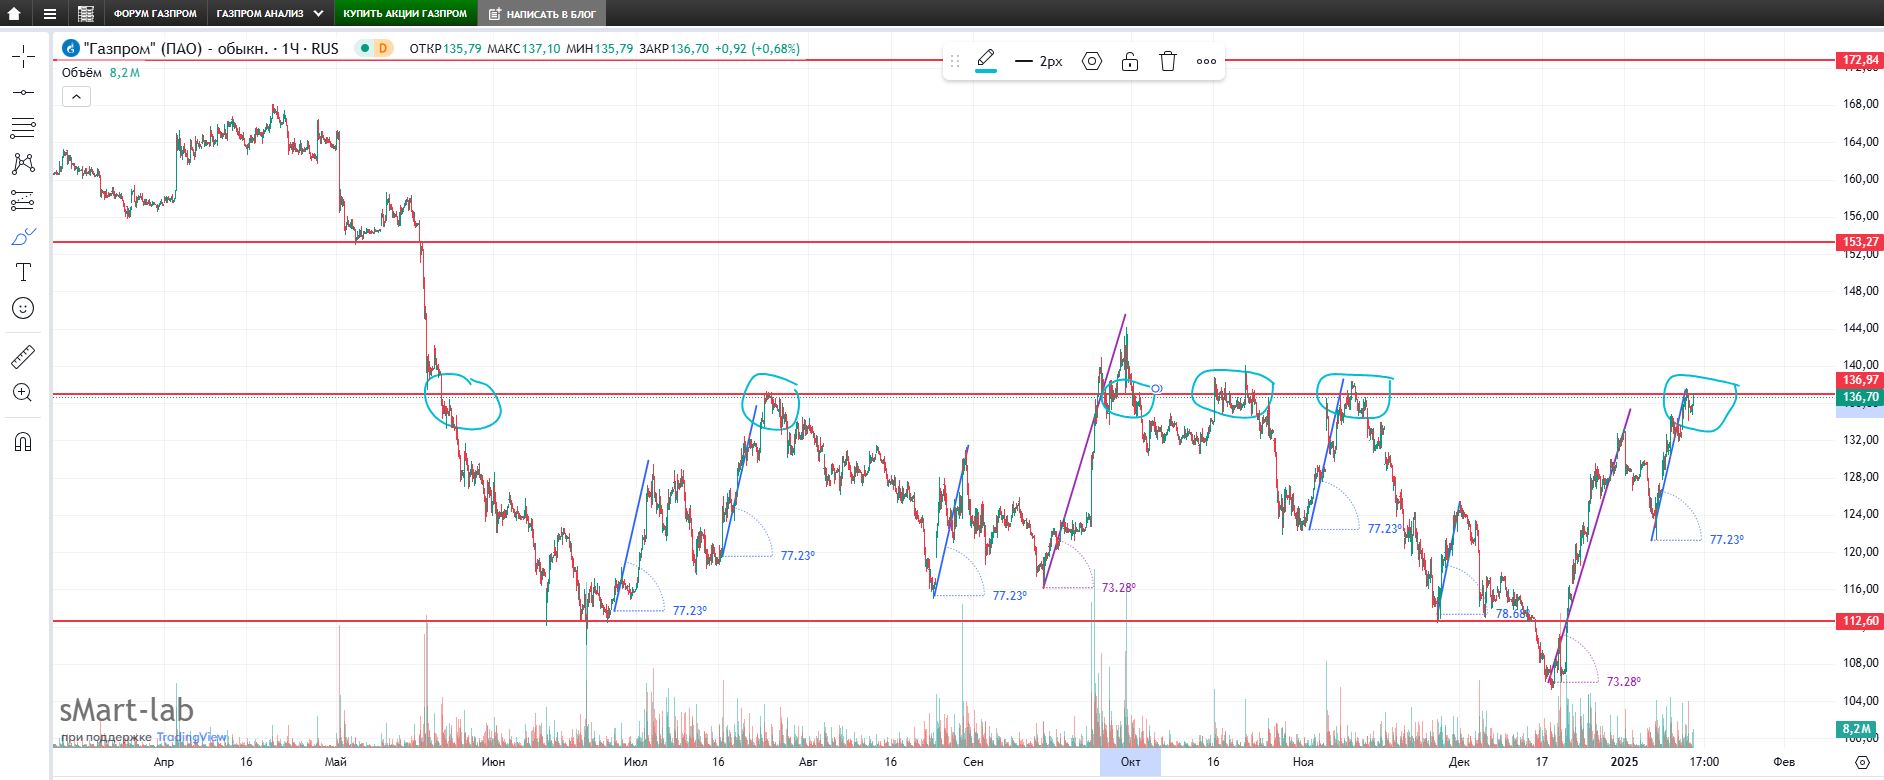Go to the site home page
1884x780 pixels.
pos(14,14)
